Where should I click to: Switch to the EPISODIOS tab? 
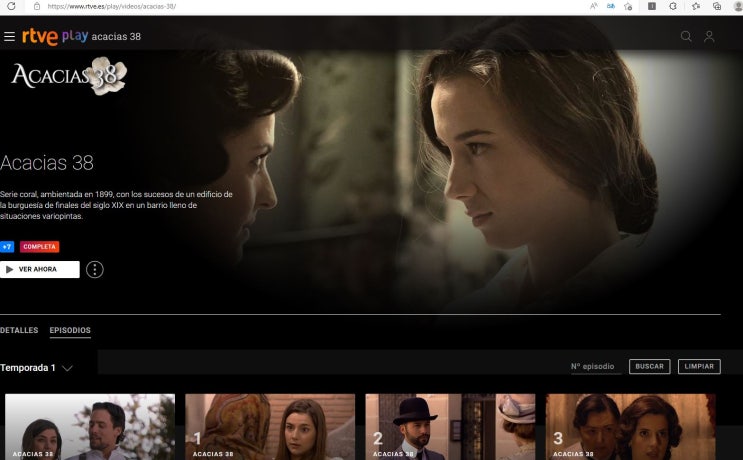coord(70,330)
